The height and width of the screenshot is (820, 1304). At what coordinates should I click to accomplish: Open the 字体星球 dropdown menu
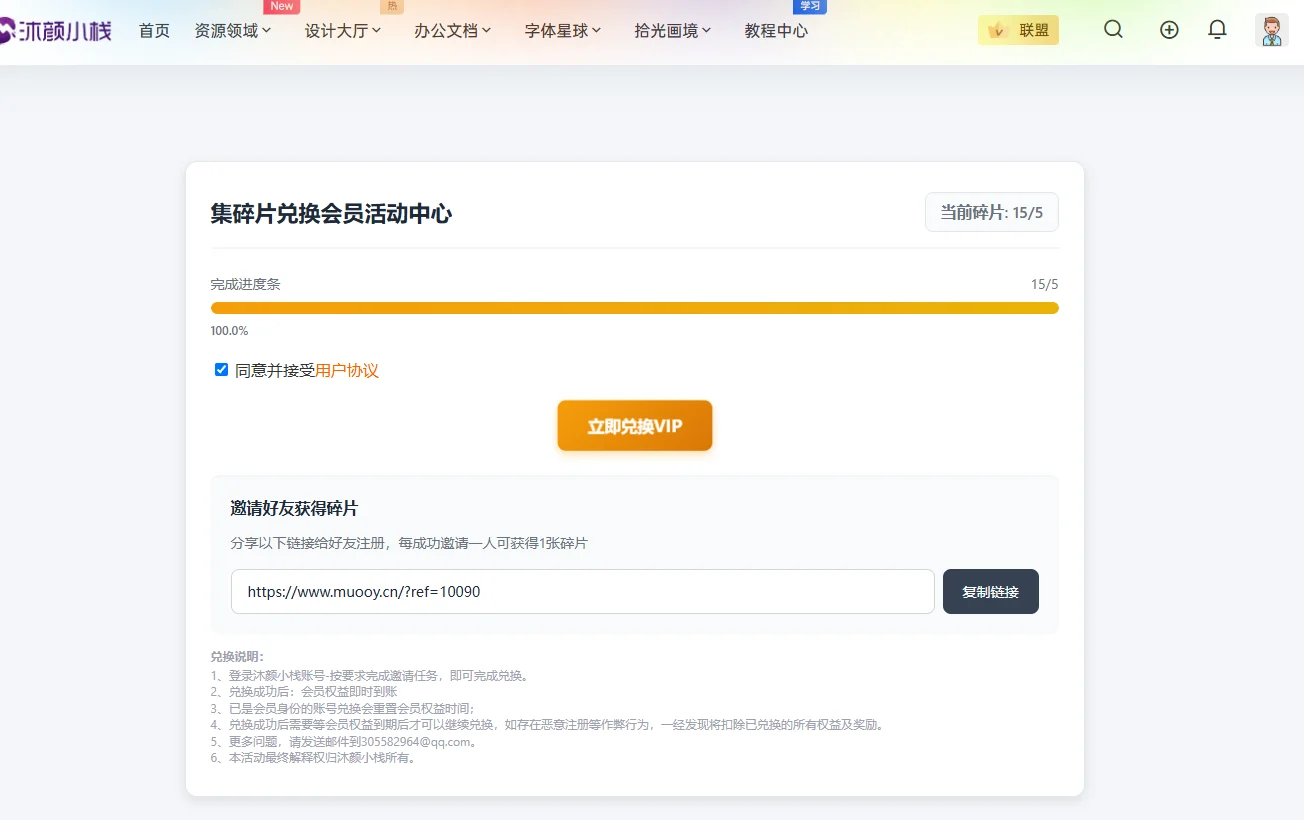(x=563, y=31)
